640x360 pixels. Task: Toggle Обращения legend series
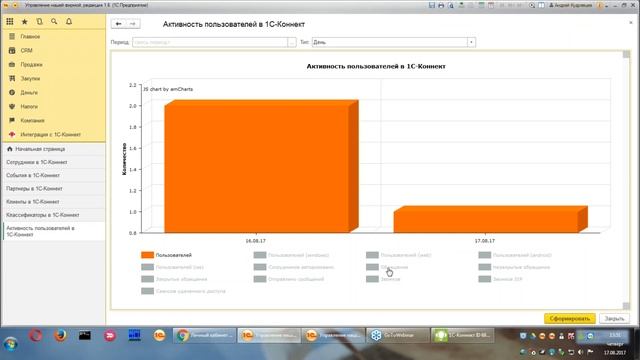pos(387,267)
